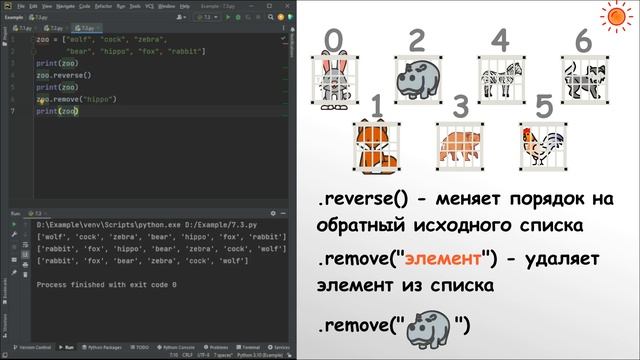Open the VCS menu

click(x=149, y=6)
